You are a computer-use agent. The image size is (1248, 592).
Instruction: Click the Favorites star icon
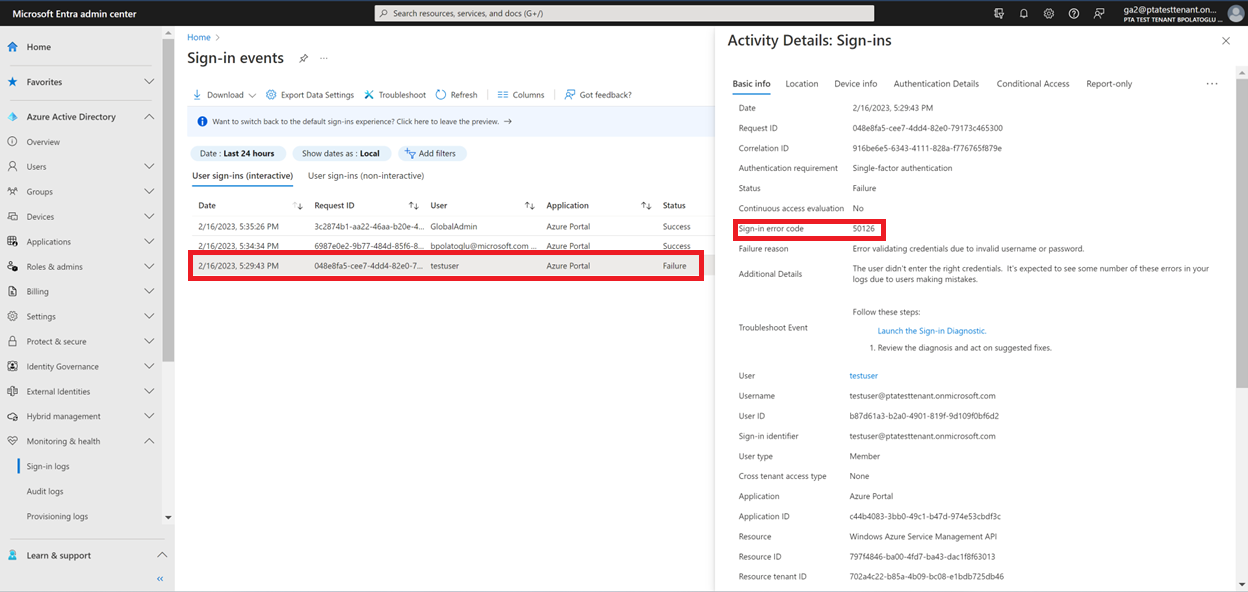(x=13, y=82)
